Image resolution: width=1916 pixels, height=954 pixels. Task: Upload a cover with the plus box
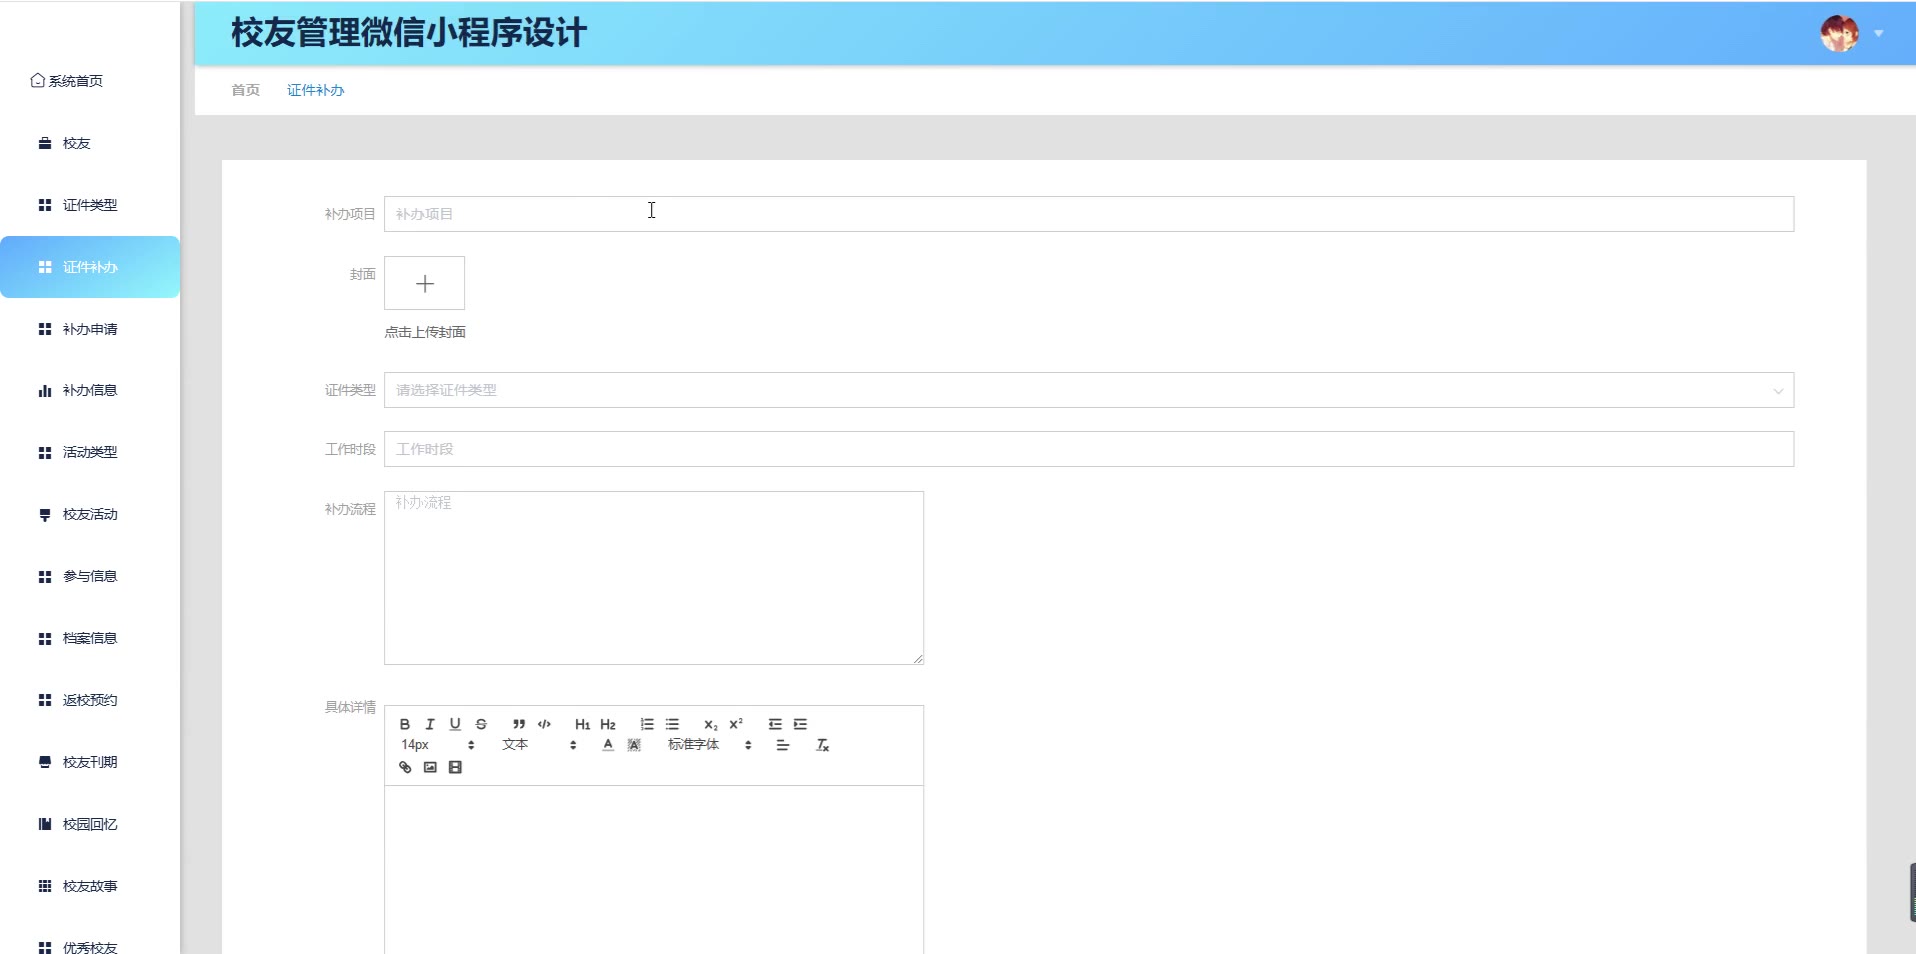point(425,283)
